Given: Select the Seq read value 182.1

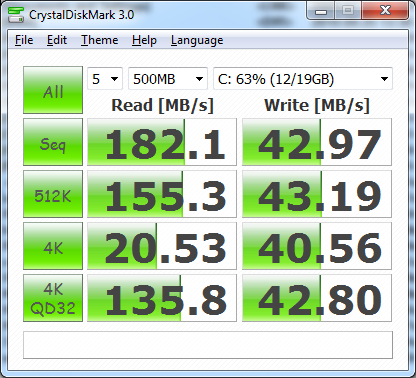Looking at the screenshot, I should (162, 142).
